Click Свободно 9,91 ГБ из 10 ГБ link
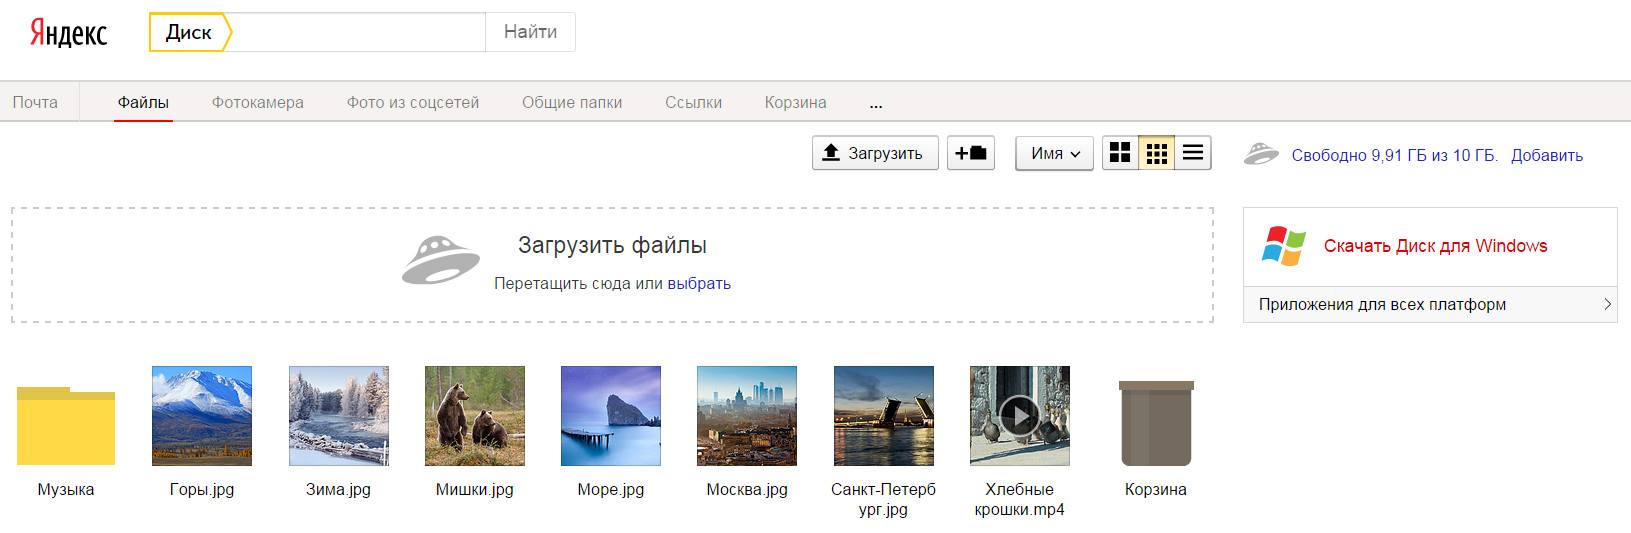 [1394, 155]
